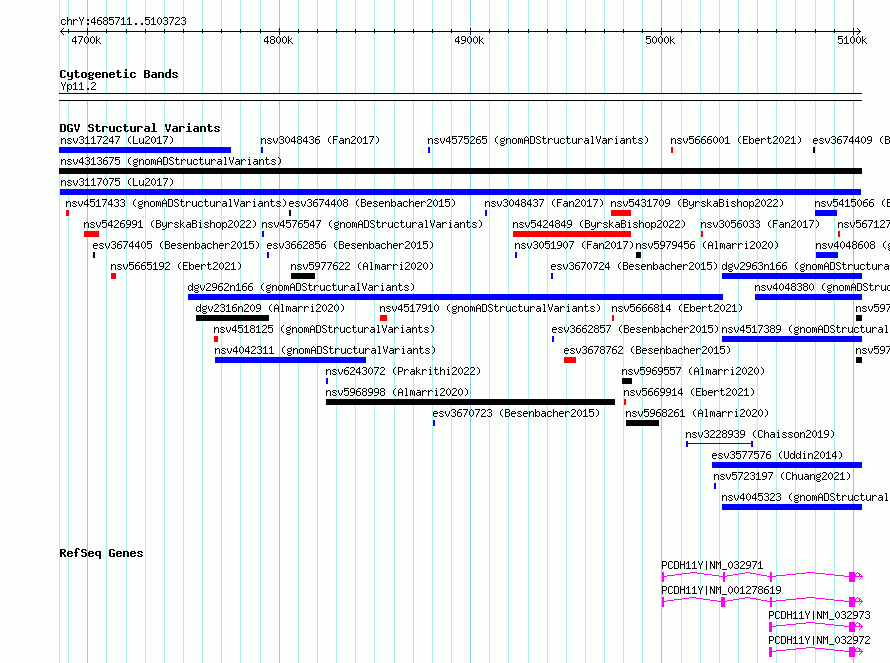The image size is (890, 663).
Task: Click the red bar under nsv5426991
Action: coord(91,234)
